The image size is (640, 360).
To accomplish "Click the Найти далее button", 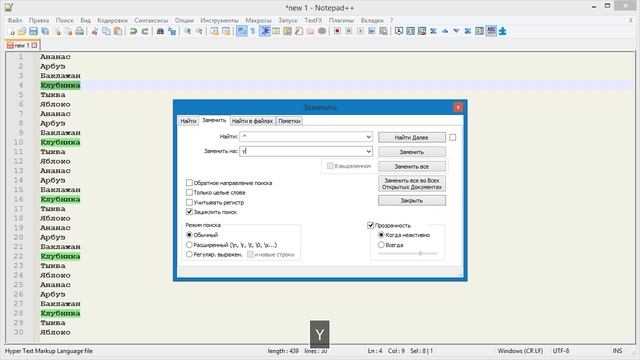I will coord(411,138).
